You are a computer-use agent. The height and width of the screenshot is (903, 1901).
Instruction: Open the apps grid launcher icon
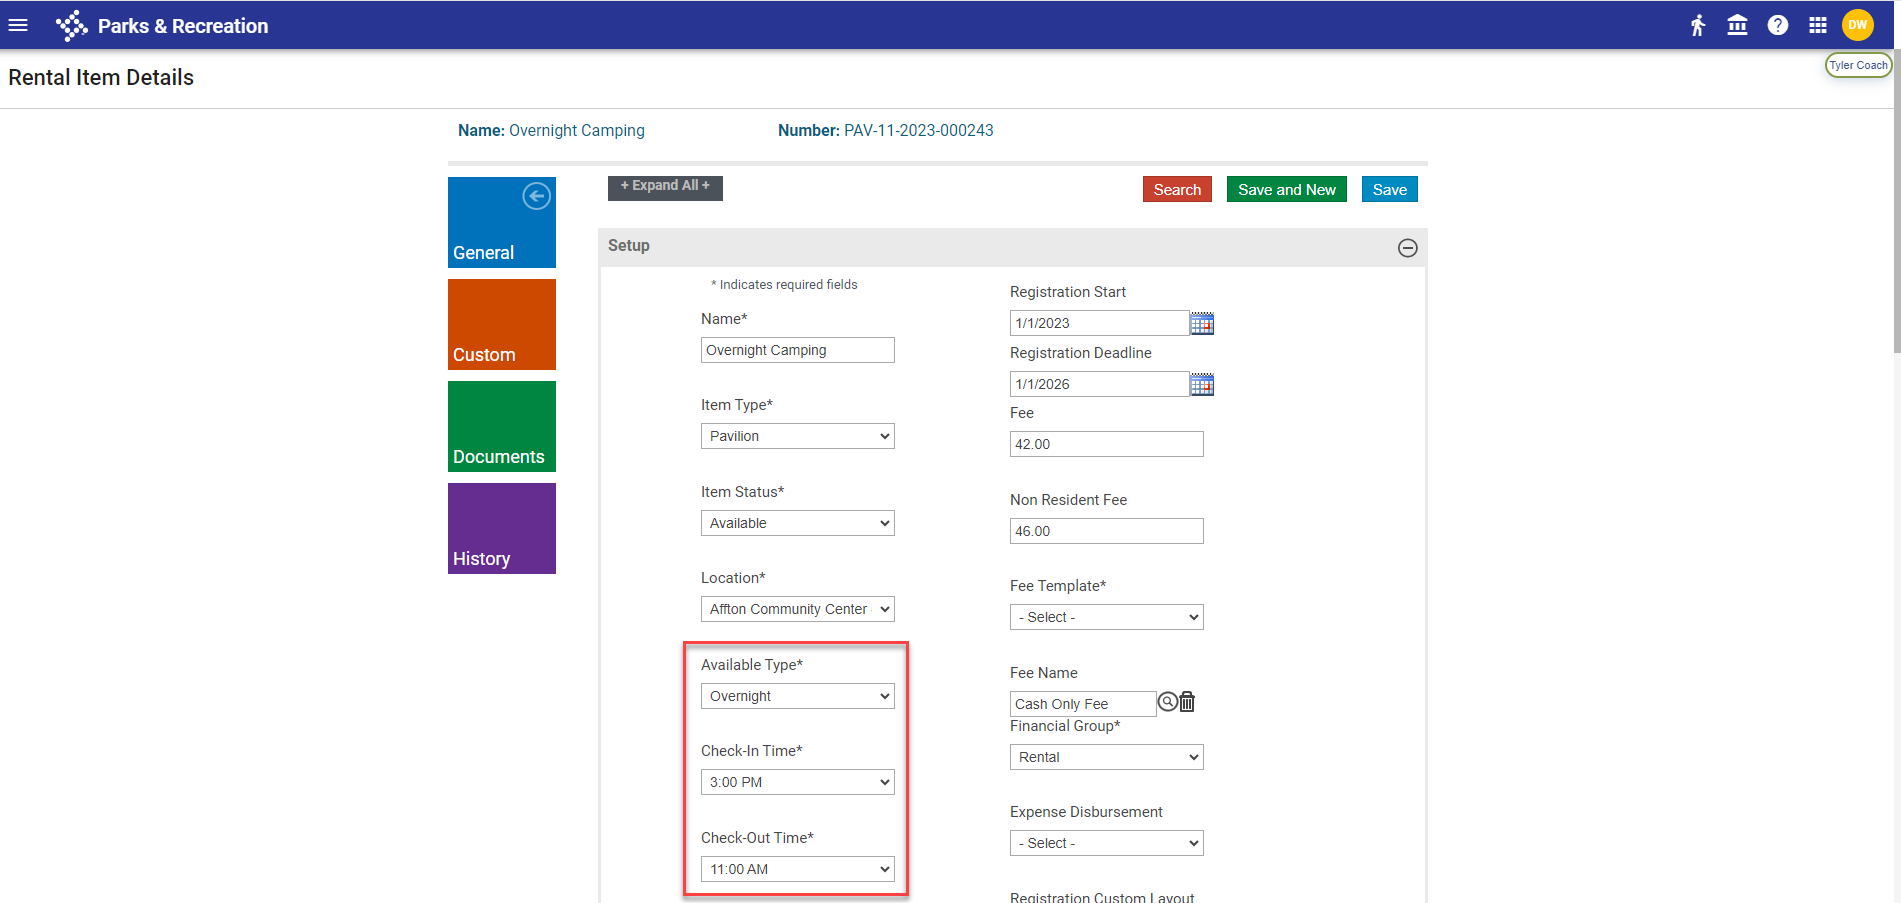(1818, 26)
